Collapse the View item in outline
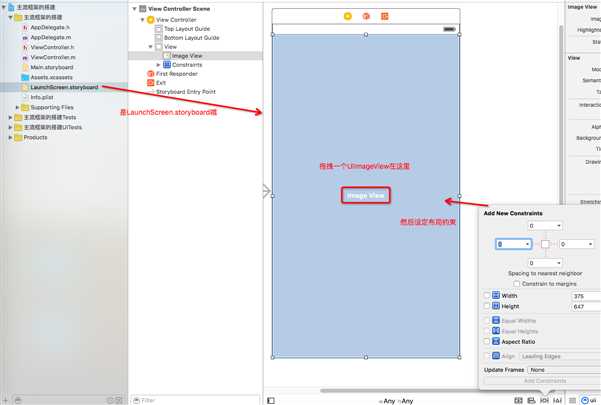This screenshot has height=405, width=601. (x=151, y=47)
